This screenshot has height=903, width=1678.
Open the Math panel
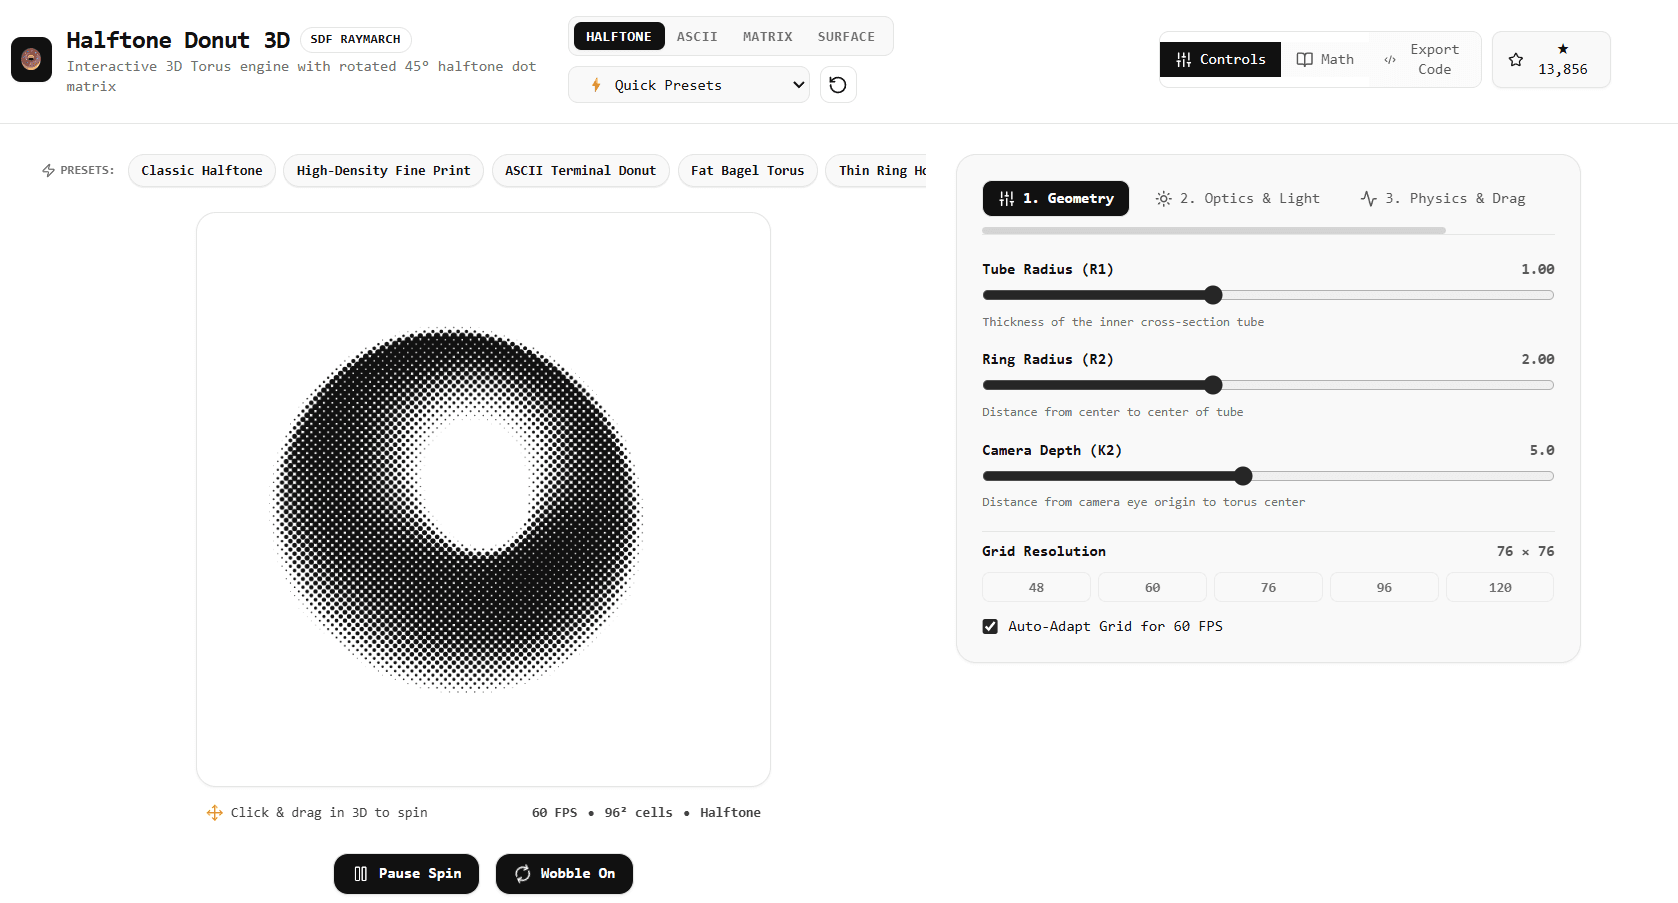[1325, 59]
